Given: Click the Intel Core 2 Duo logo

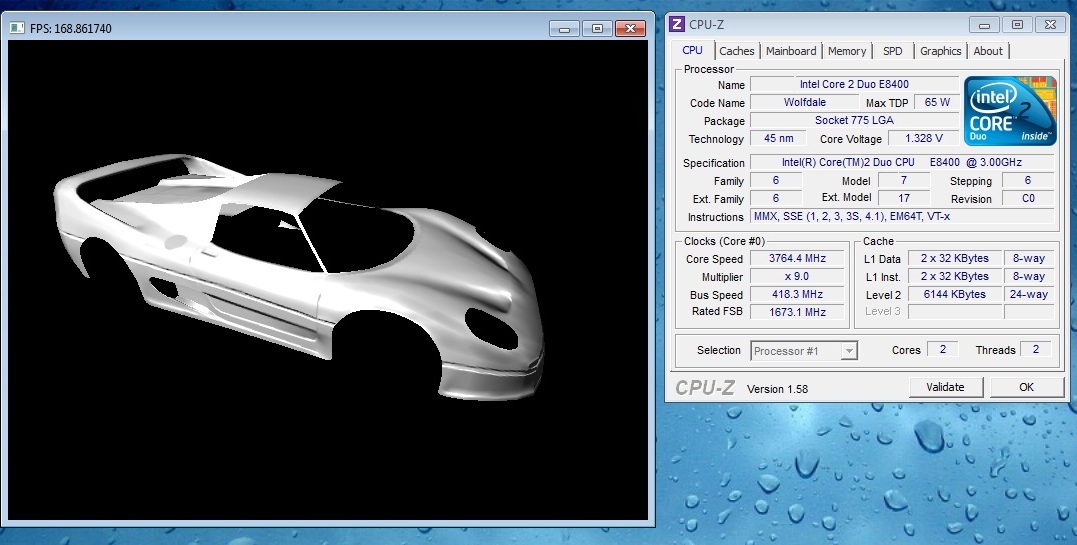Looking at the screenshot, I should [x=1010, y=110].
